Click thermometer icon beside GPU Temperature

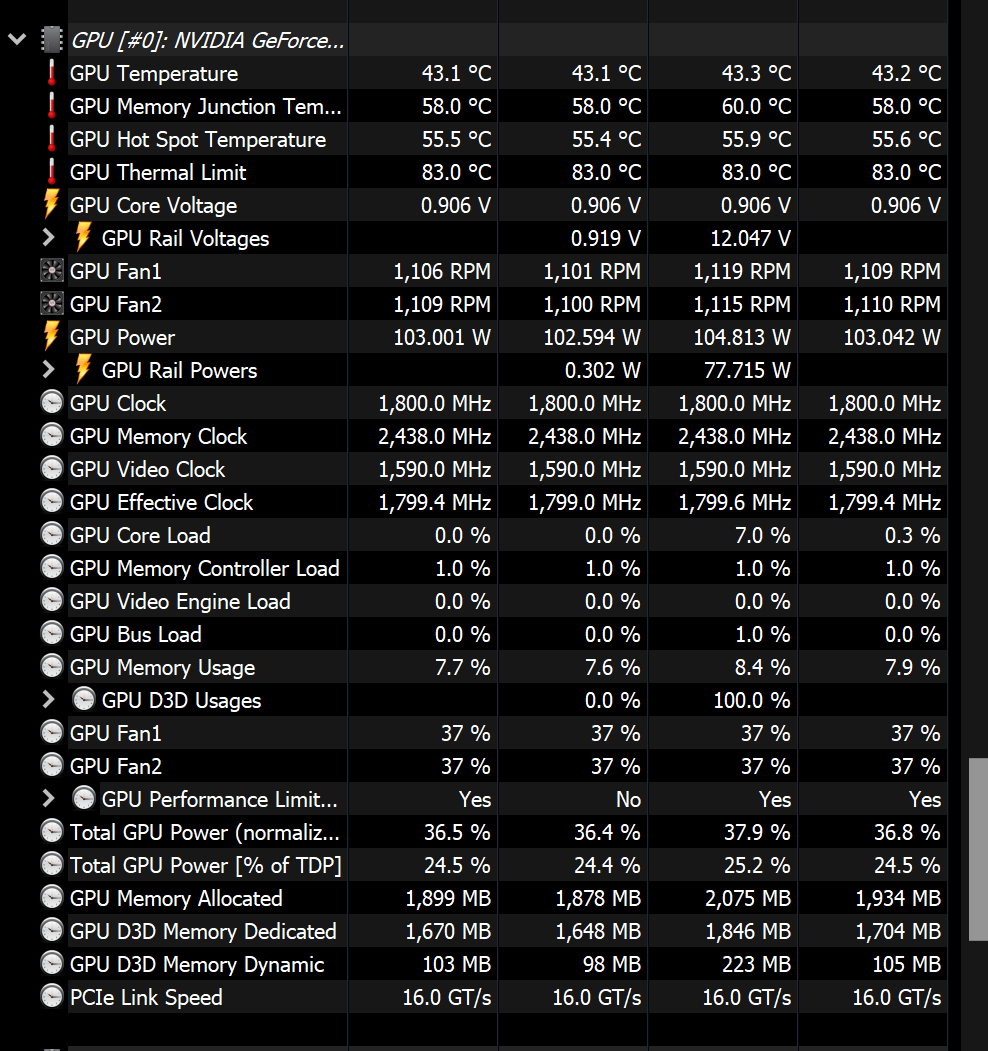tap(52, 73)
